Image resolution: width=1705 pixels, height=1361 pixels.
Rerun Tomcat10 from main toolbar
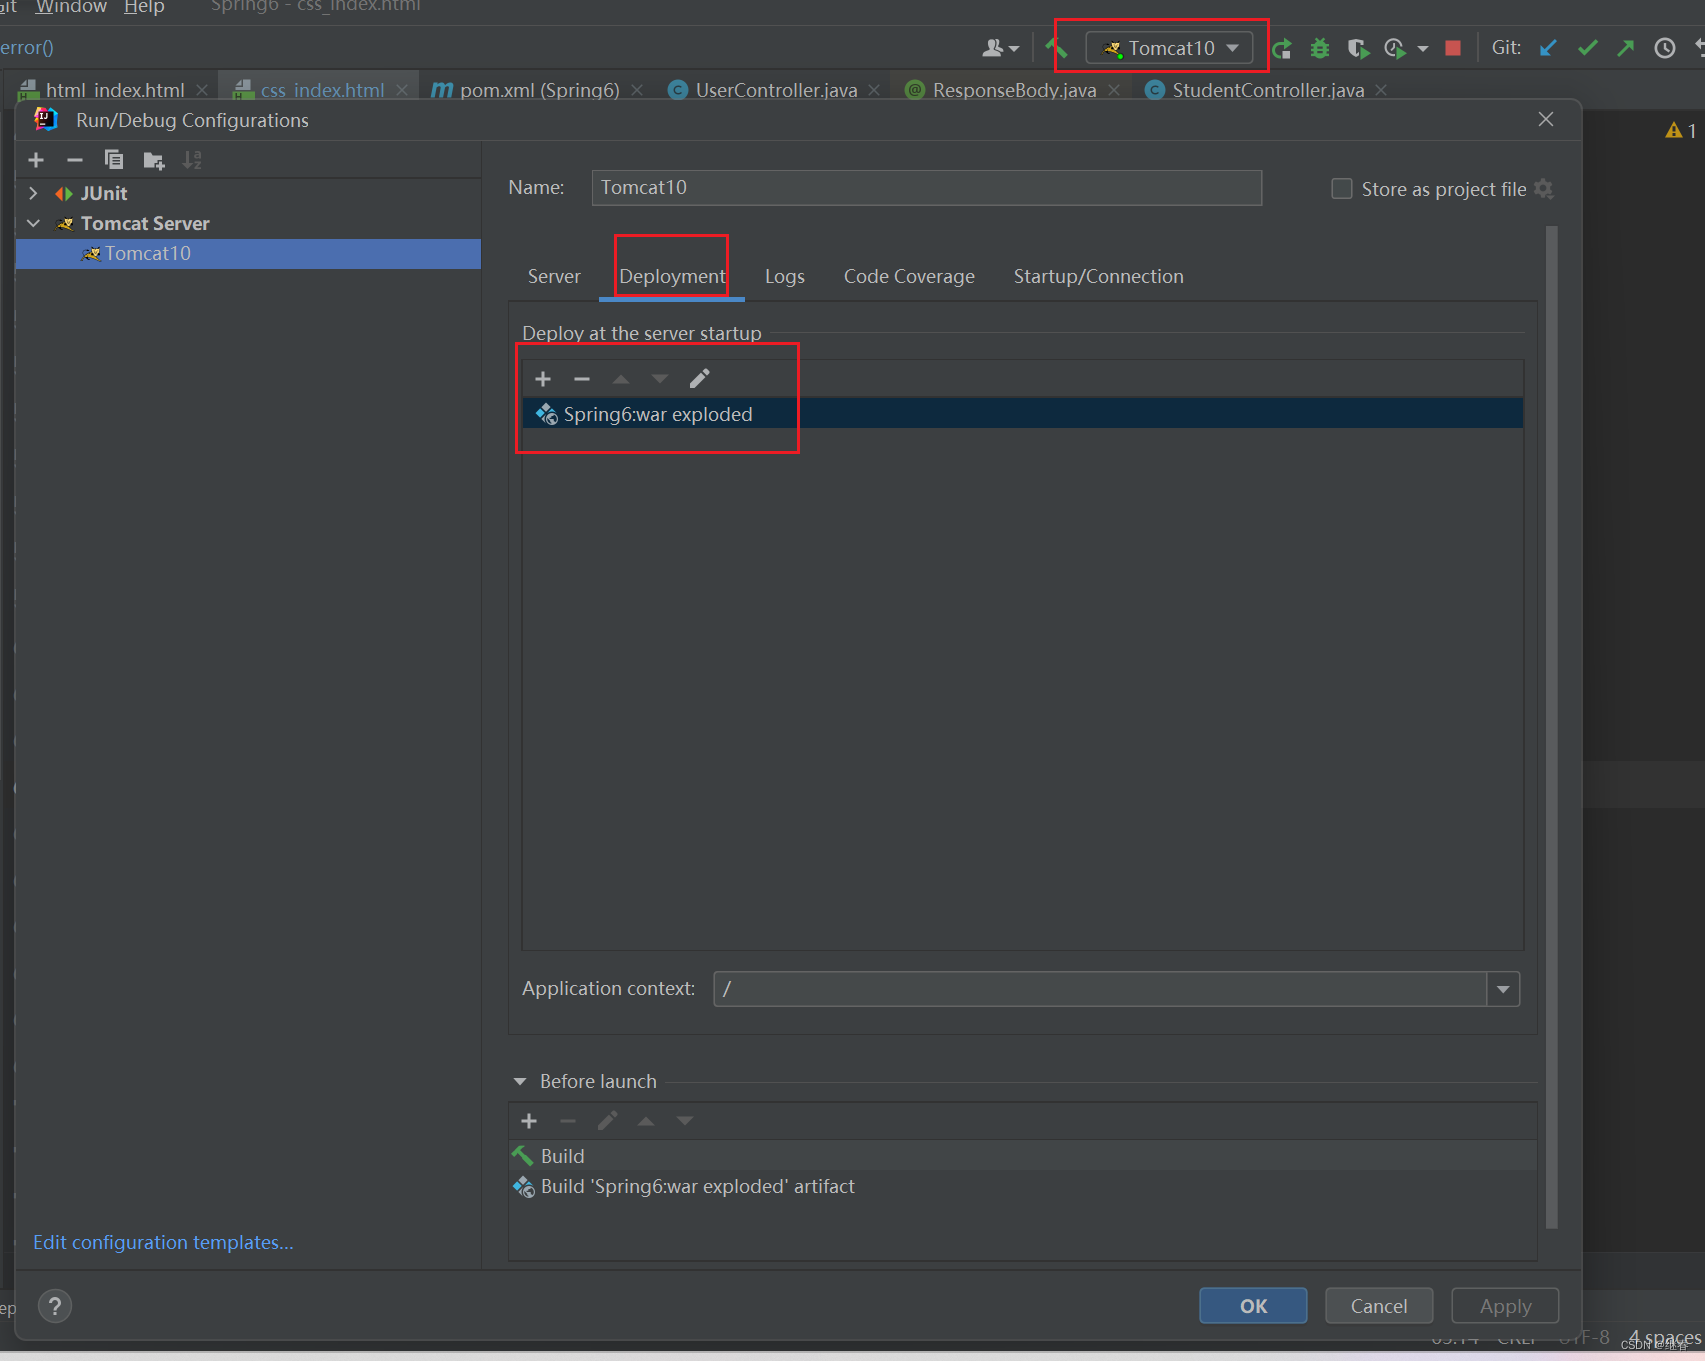point(1282,48)
